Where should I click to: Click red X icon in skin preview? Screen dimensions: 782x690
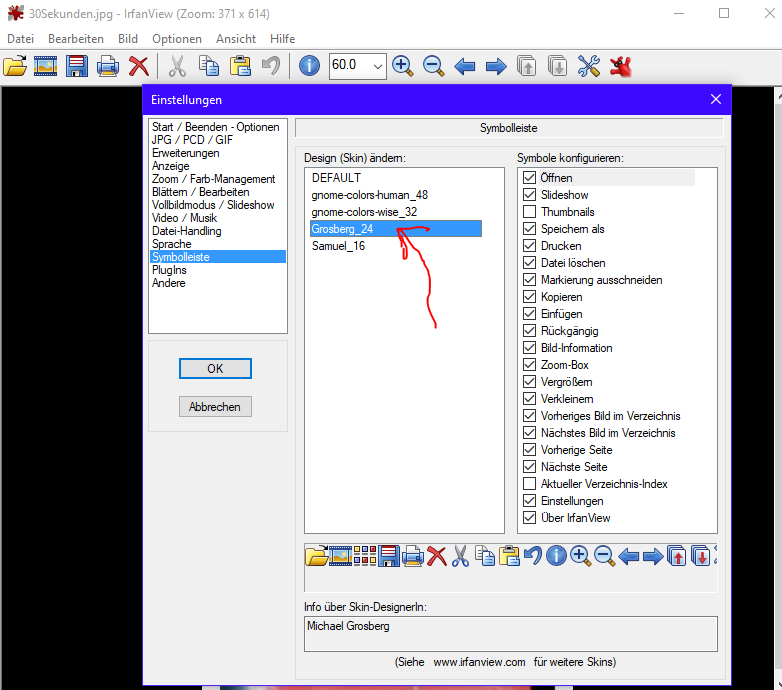click(x=437, y=556)
